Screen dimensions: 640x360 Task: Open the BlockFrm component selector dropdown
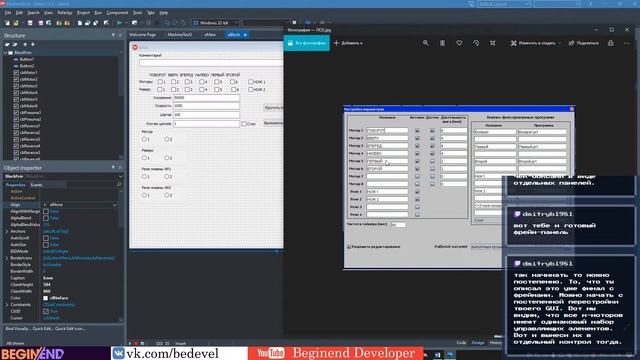(x=120, y=176)
